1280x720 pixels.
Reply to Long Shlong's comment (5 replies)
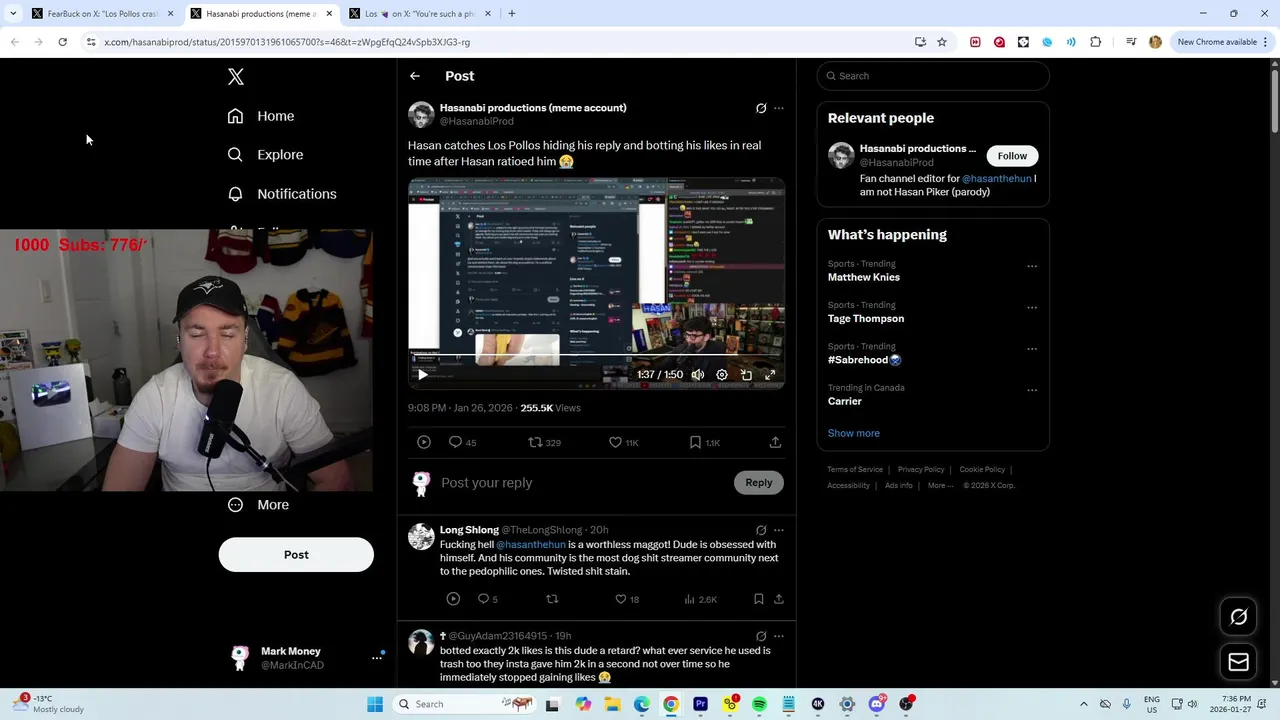487,599
